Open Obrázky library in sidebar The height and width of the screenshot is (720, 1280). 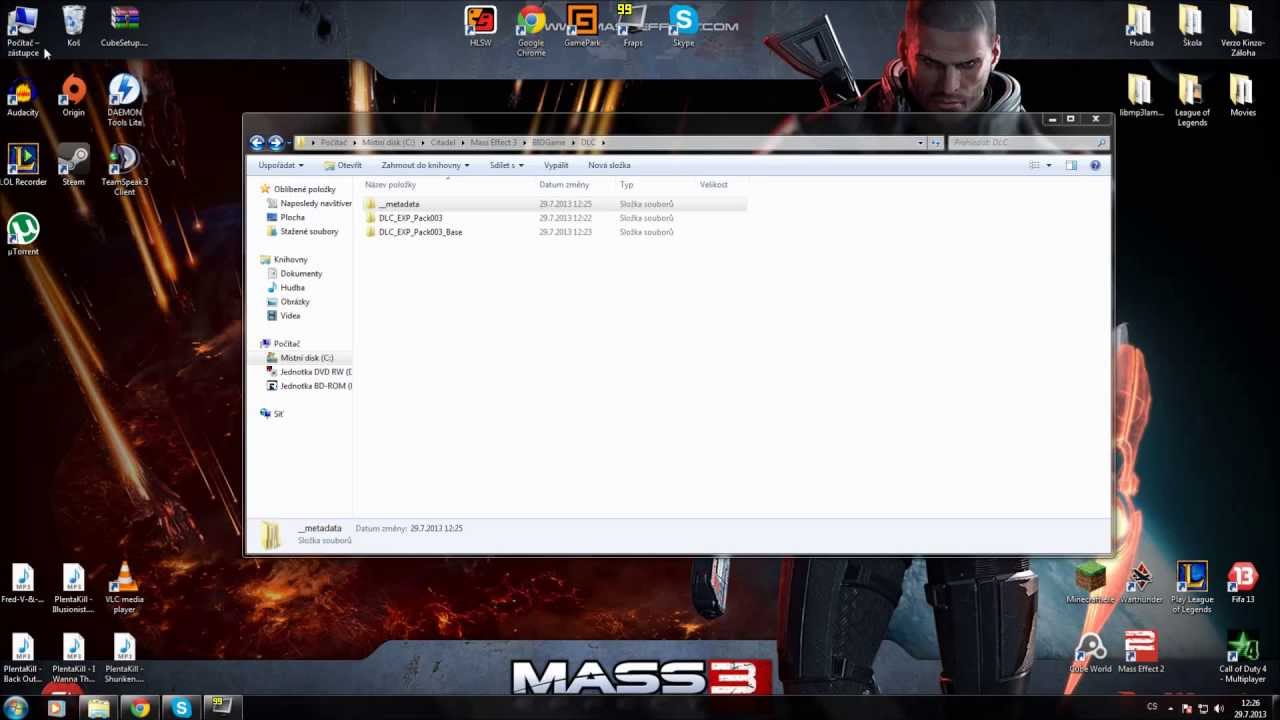pos(295,301)
